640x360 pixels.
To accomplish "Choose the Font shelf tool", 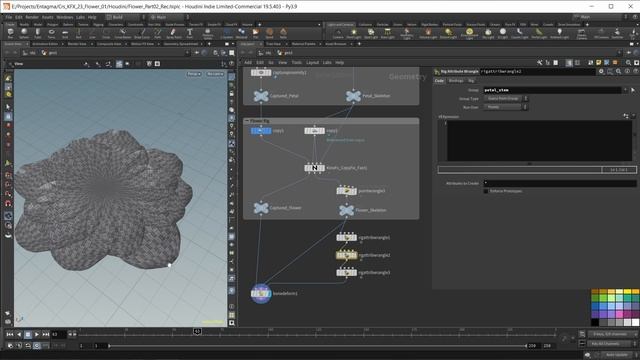I will click(x=190, y=33).
